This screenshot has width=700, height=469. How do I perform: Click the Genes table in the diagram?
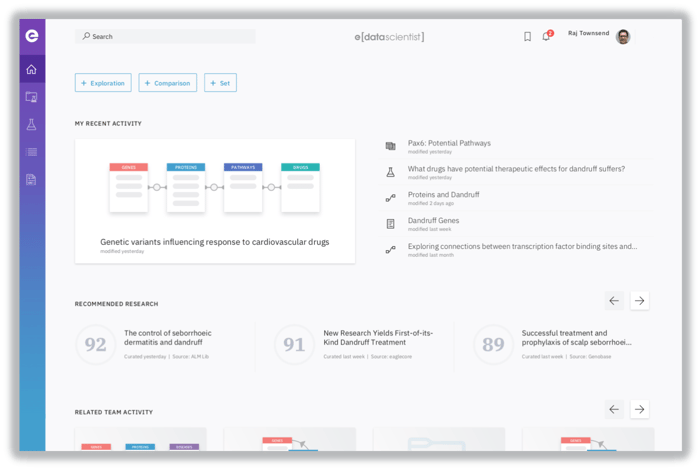(x=129, y=187)
